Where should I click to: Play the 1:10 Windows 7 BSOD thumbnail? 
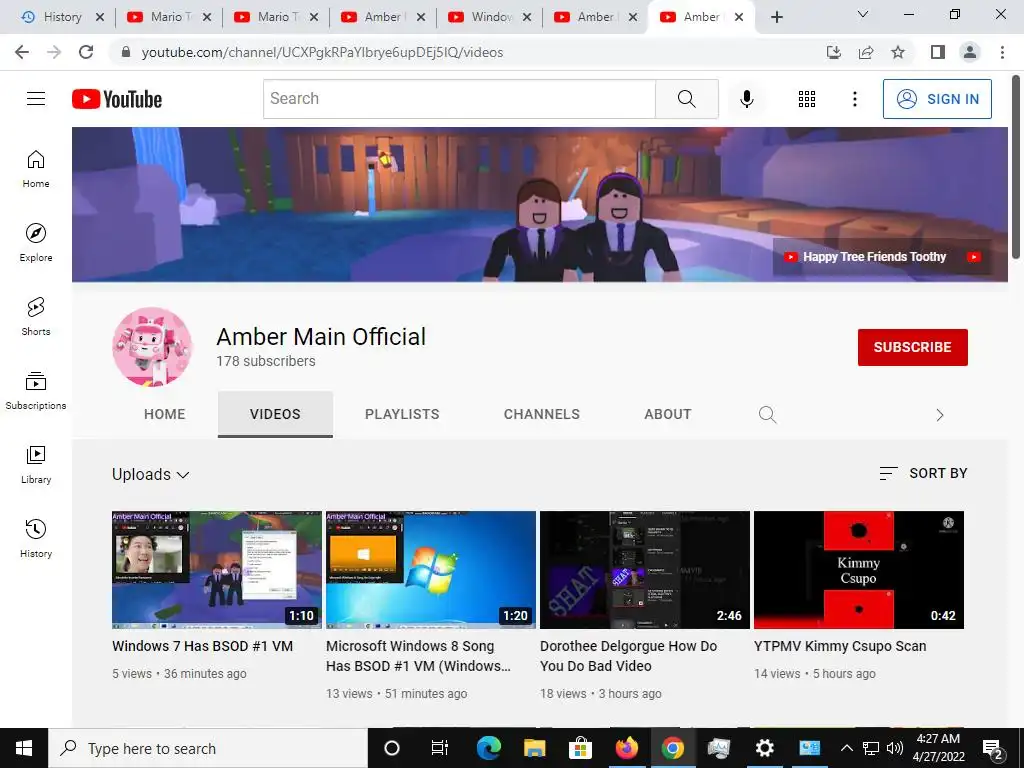coord(217,569)
